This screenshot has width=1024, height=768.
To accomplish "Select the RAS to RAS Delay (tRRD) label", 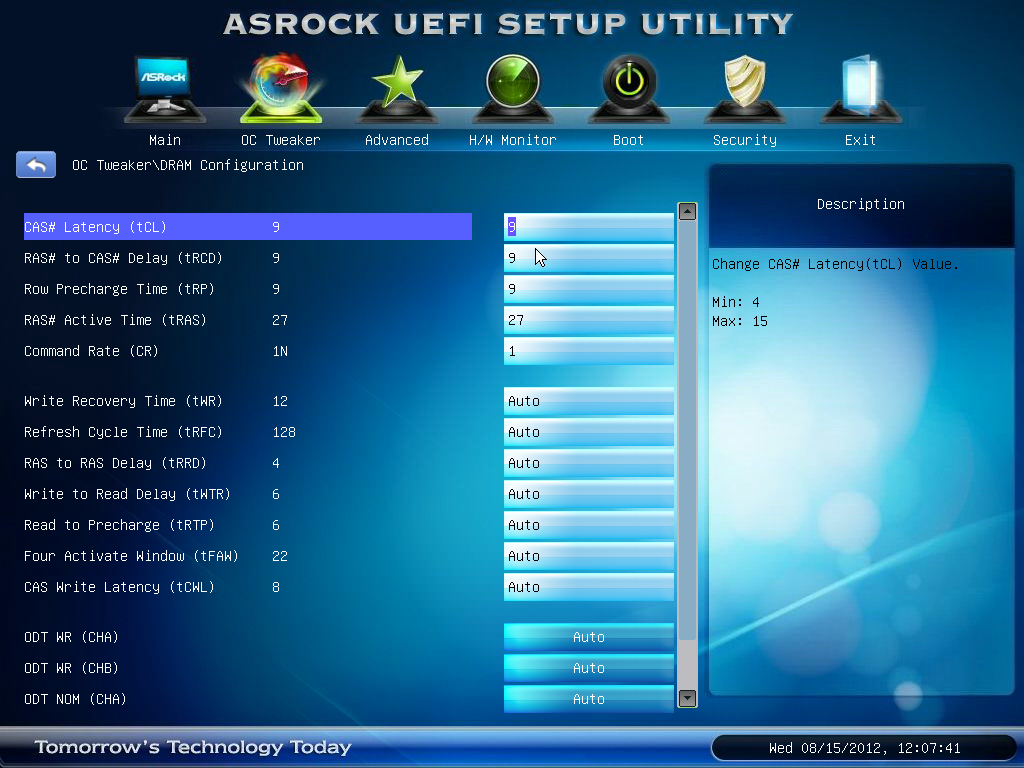I will 116,463.
